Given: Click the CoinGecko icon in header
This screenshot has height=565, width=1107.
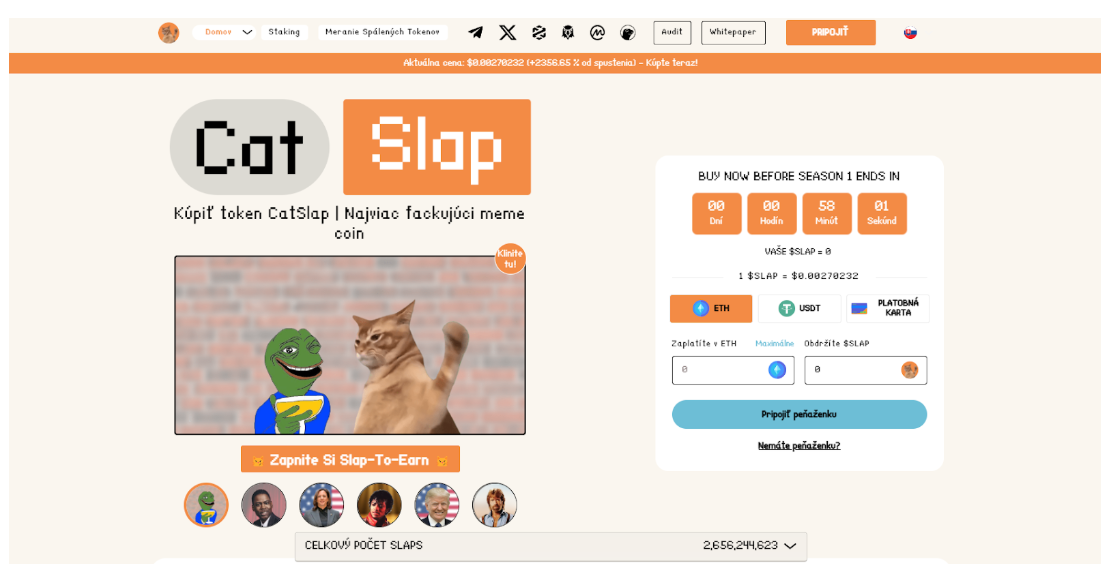Looking at the screenshot, I should point(628,32).
